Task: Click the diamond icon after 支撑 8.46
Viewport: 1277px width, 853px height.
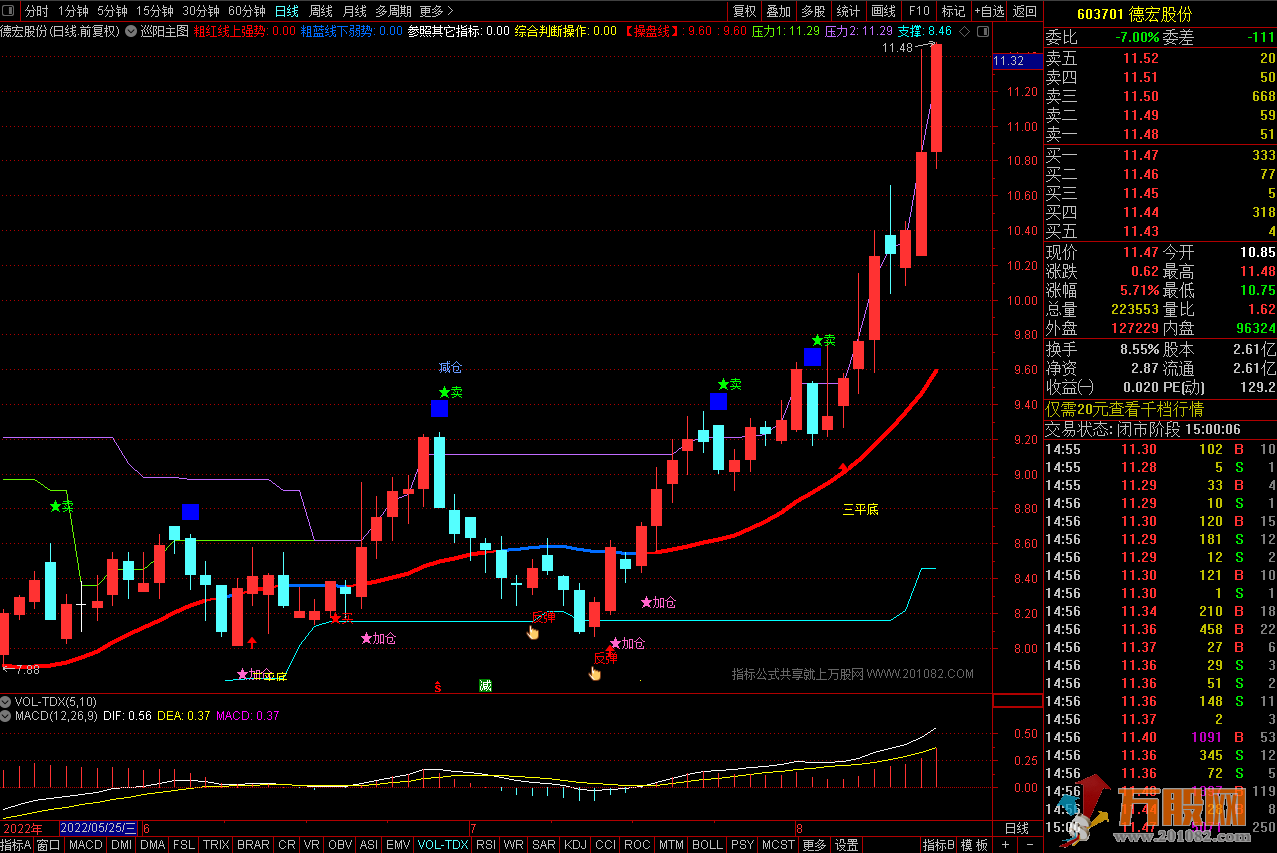Action: 964,31
